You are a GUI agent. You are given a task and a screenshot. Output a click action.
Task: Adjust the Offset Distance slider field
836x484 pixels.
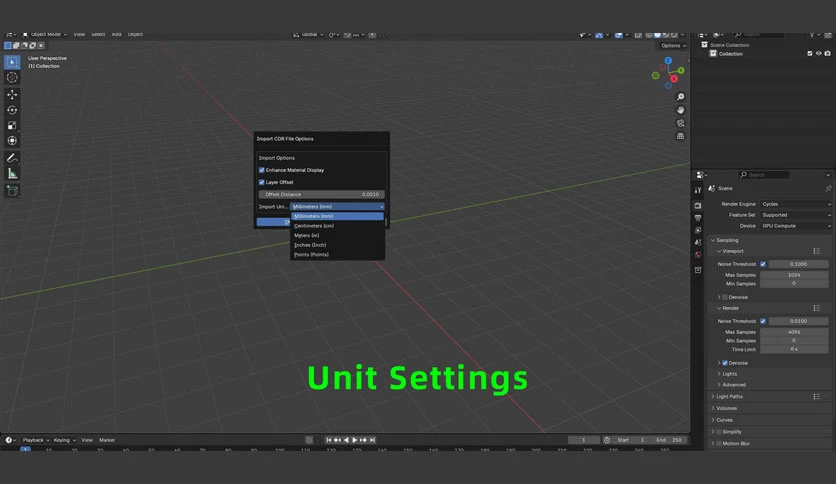(321, 195)
